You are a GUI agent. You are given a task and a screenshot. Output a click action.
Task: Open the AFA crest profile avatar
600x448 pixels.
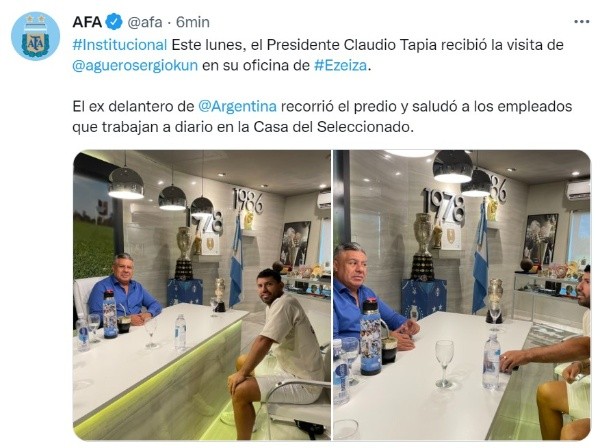35,36
